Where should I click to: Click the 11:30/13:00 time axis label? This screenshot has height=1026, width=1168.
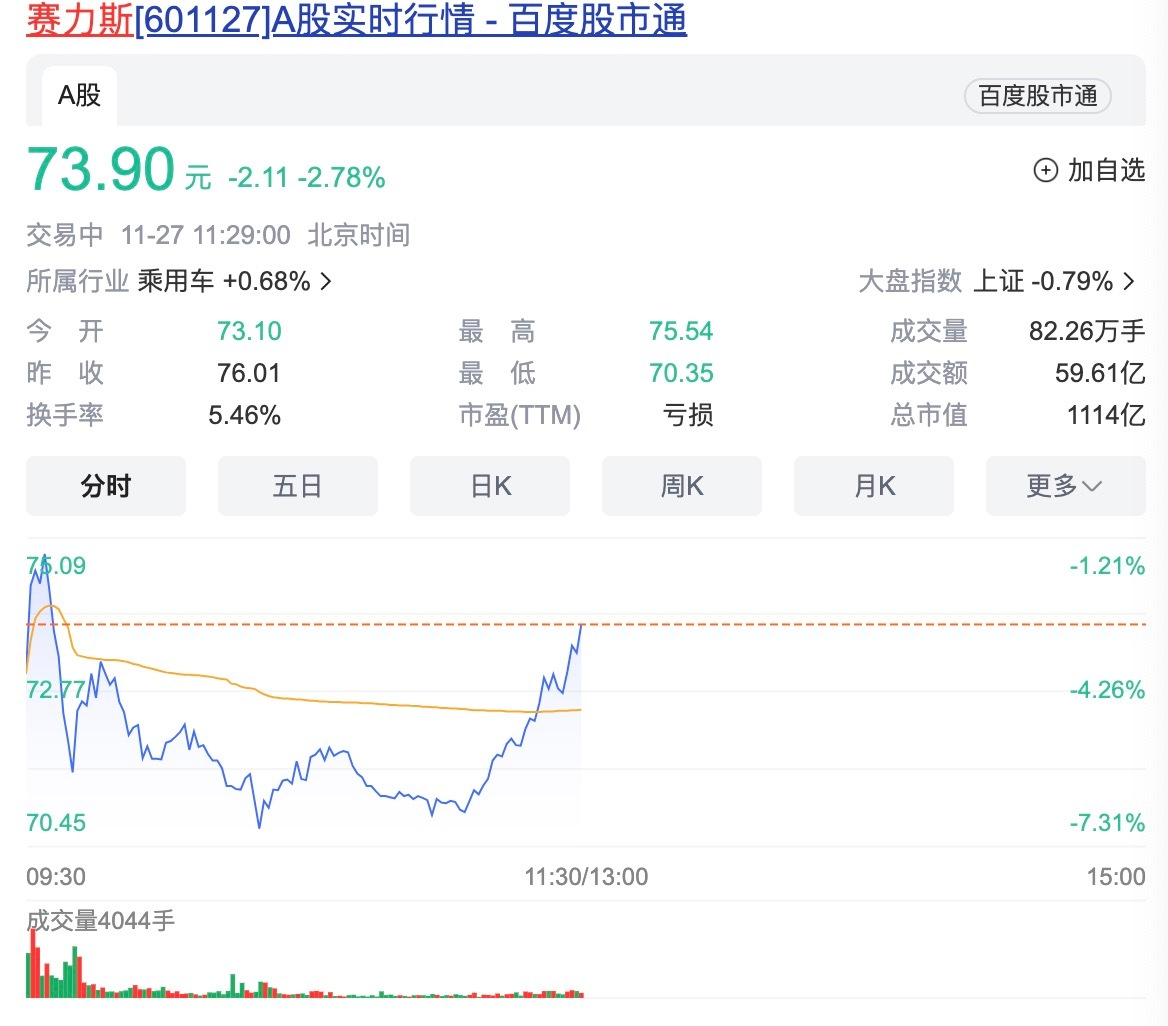[586, 876]
